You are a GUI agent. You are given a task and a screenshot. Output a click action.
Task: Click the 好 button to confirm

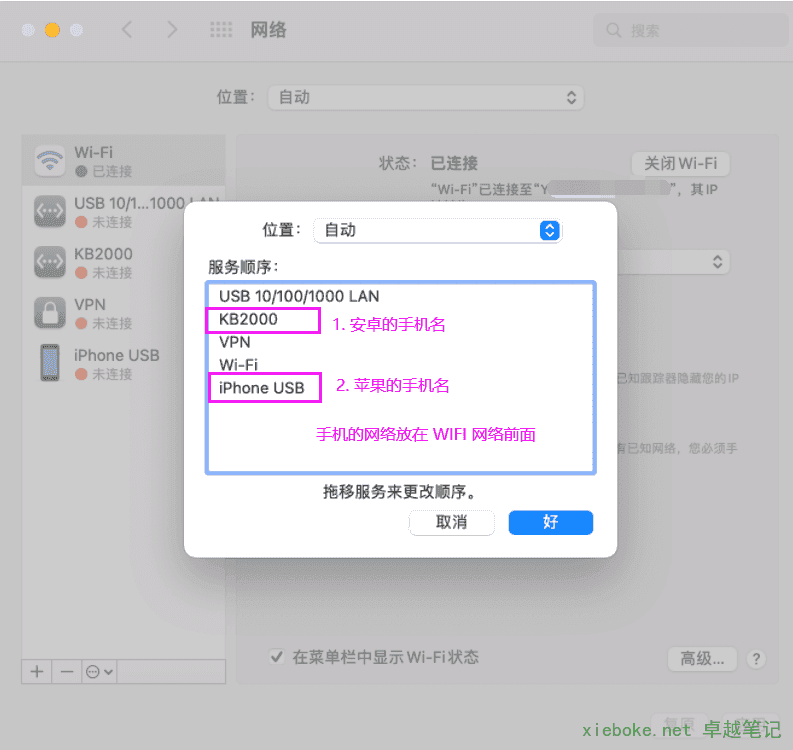coord(550,522)
